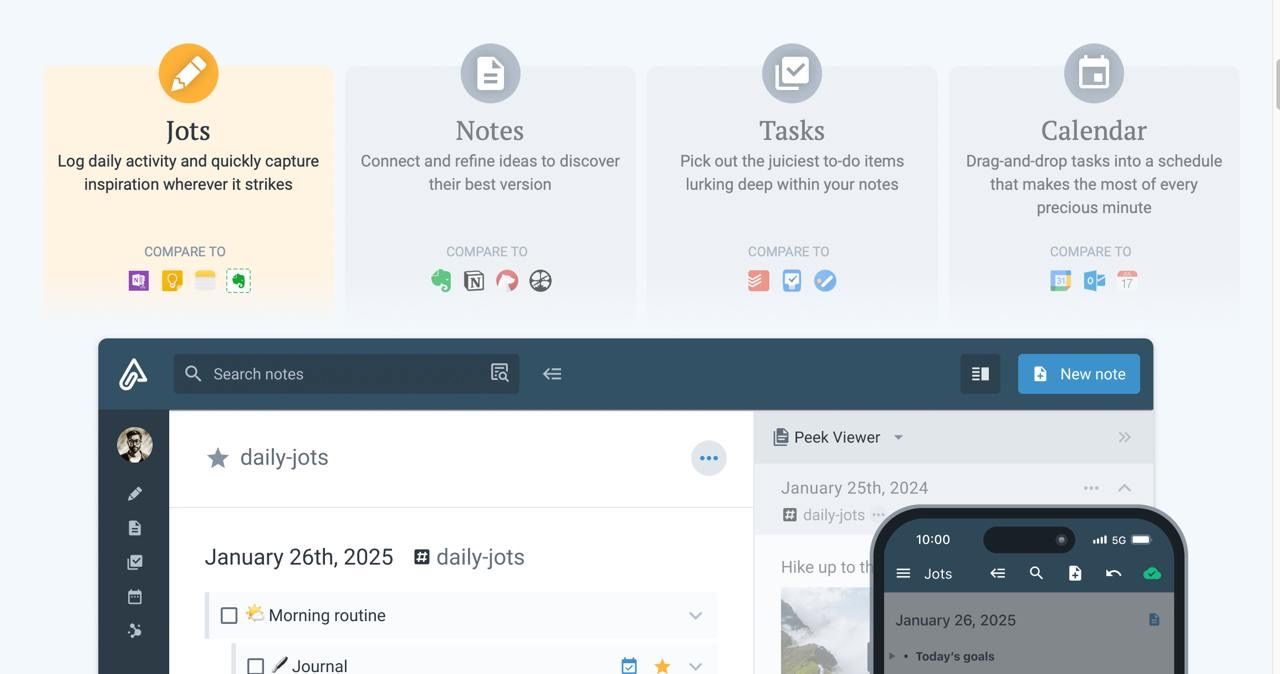Image resolution: width=1280 pixels, height=674 pixels.
Task: Open the Notes document icon in sidebar
Action: coord(135,528)
